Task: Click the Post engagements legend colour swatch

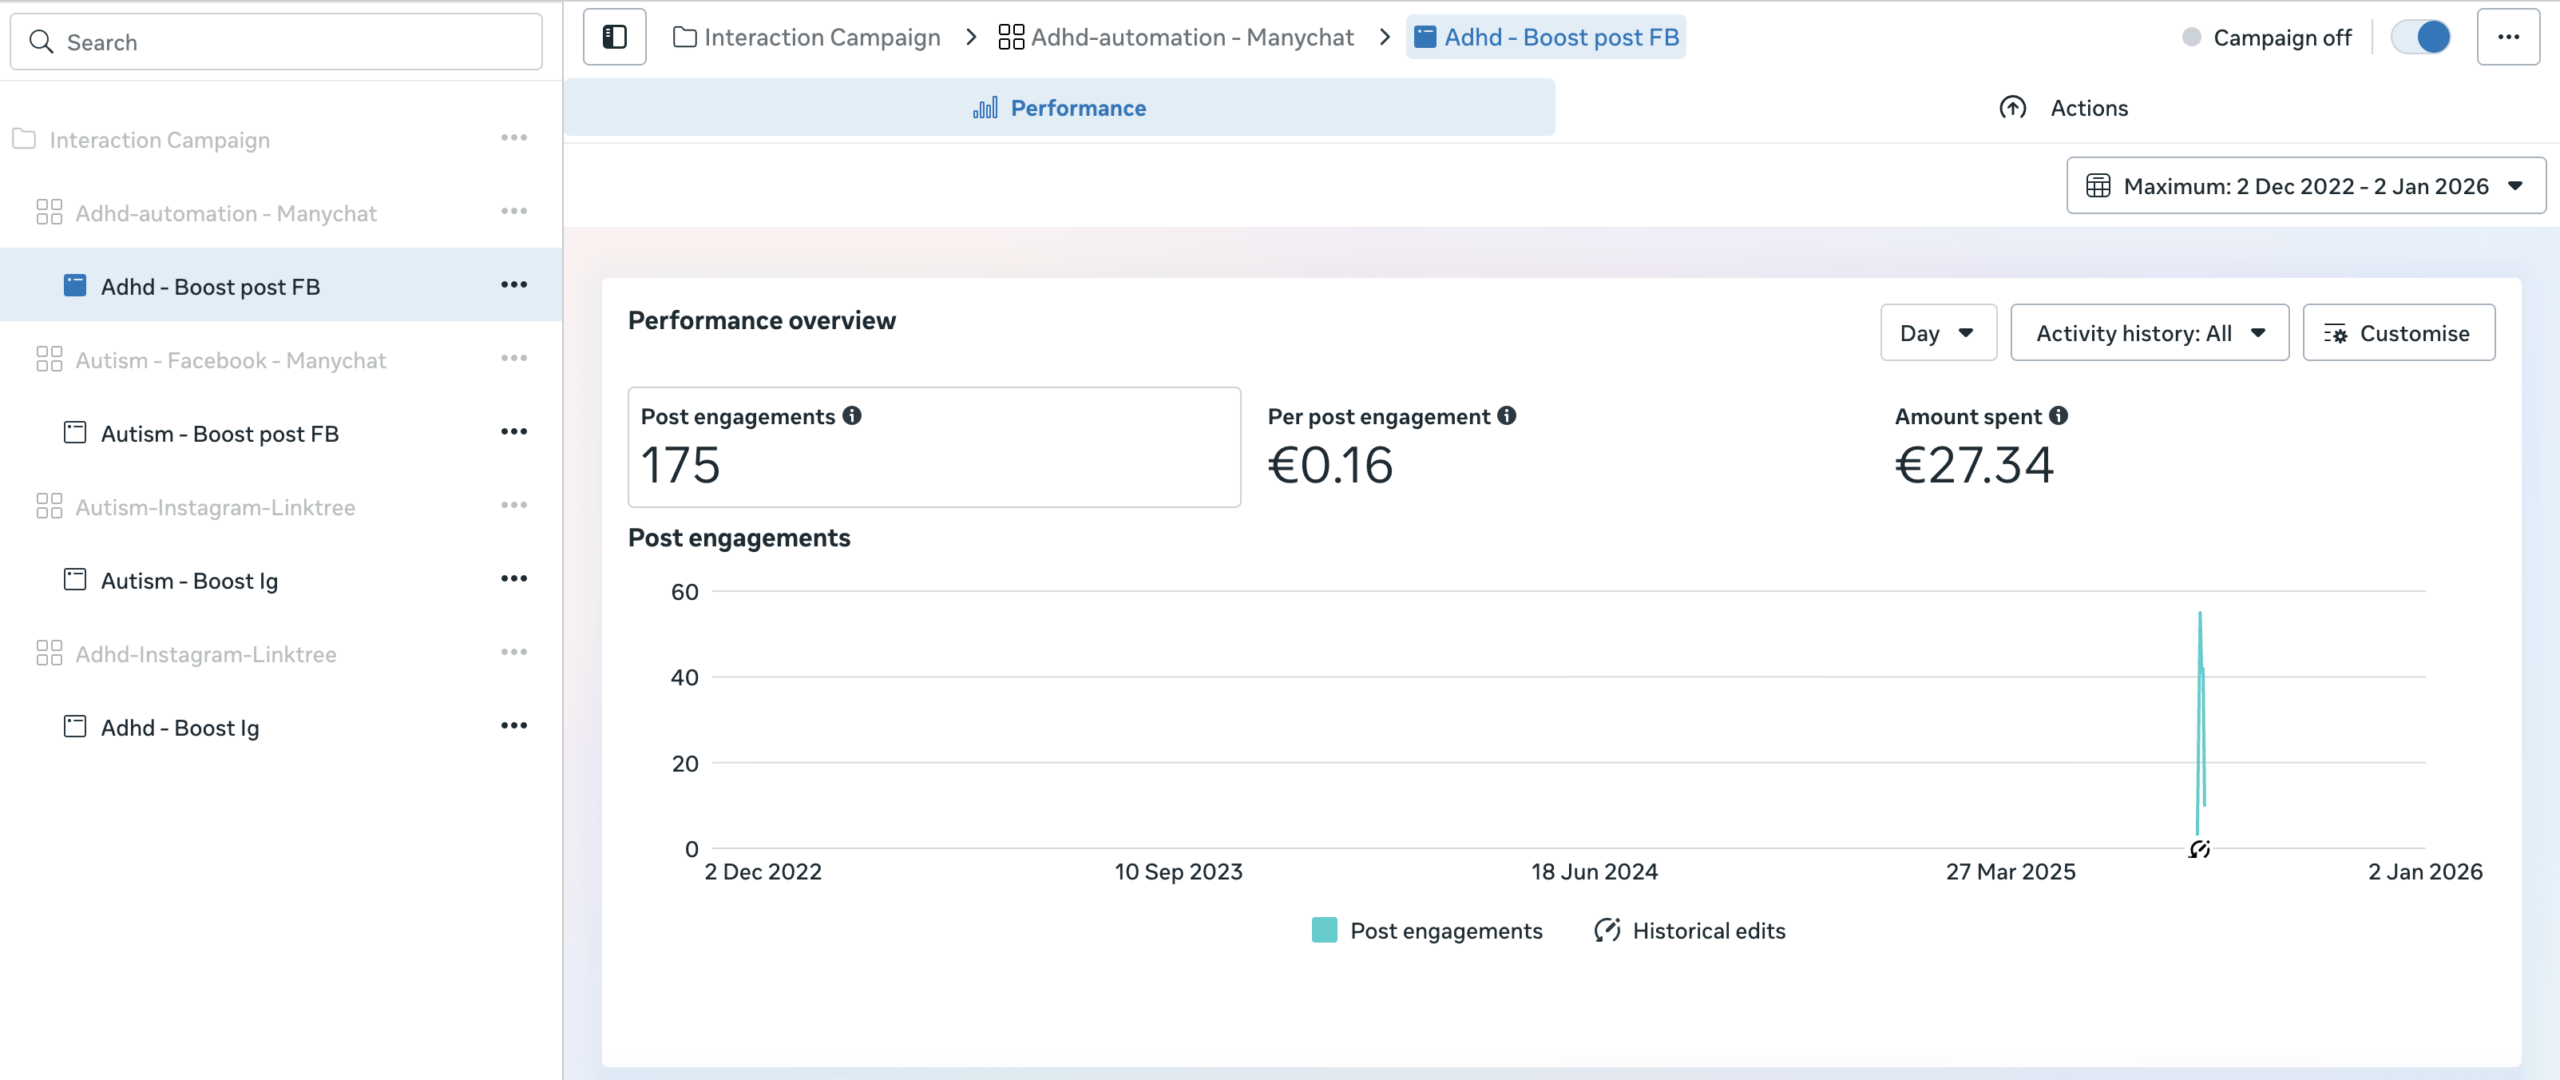Action: (1324, 931)
